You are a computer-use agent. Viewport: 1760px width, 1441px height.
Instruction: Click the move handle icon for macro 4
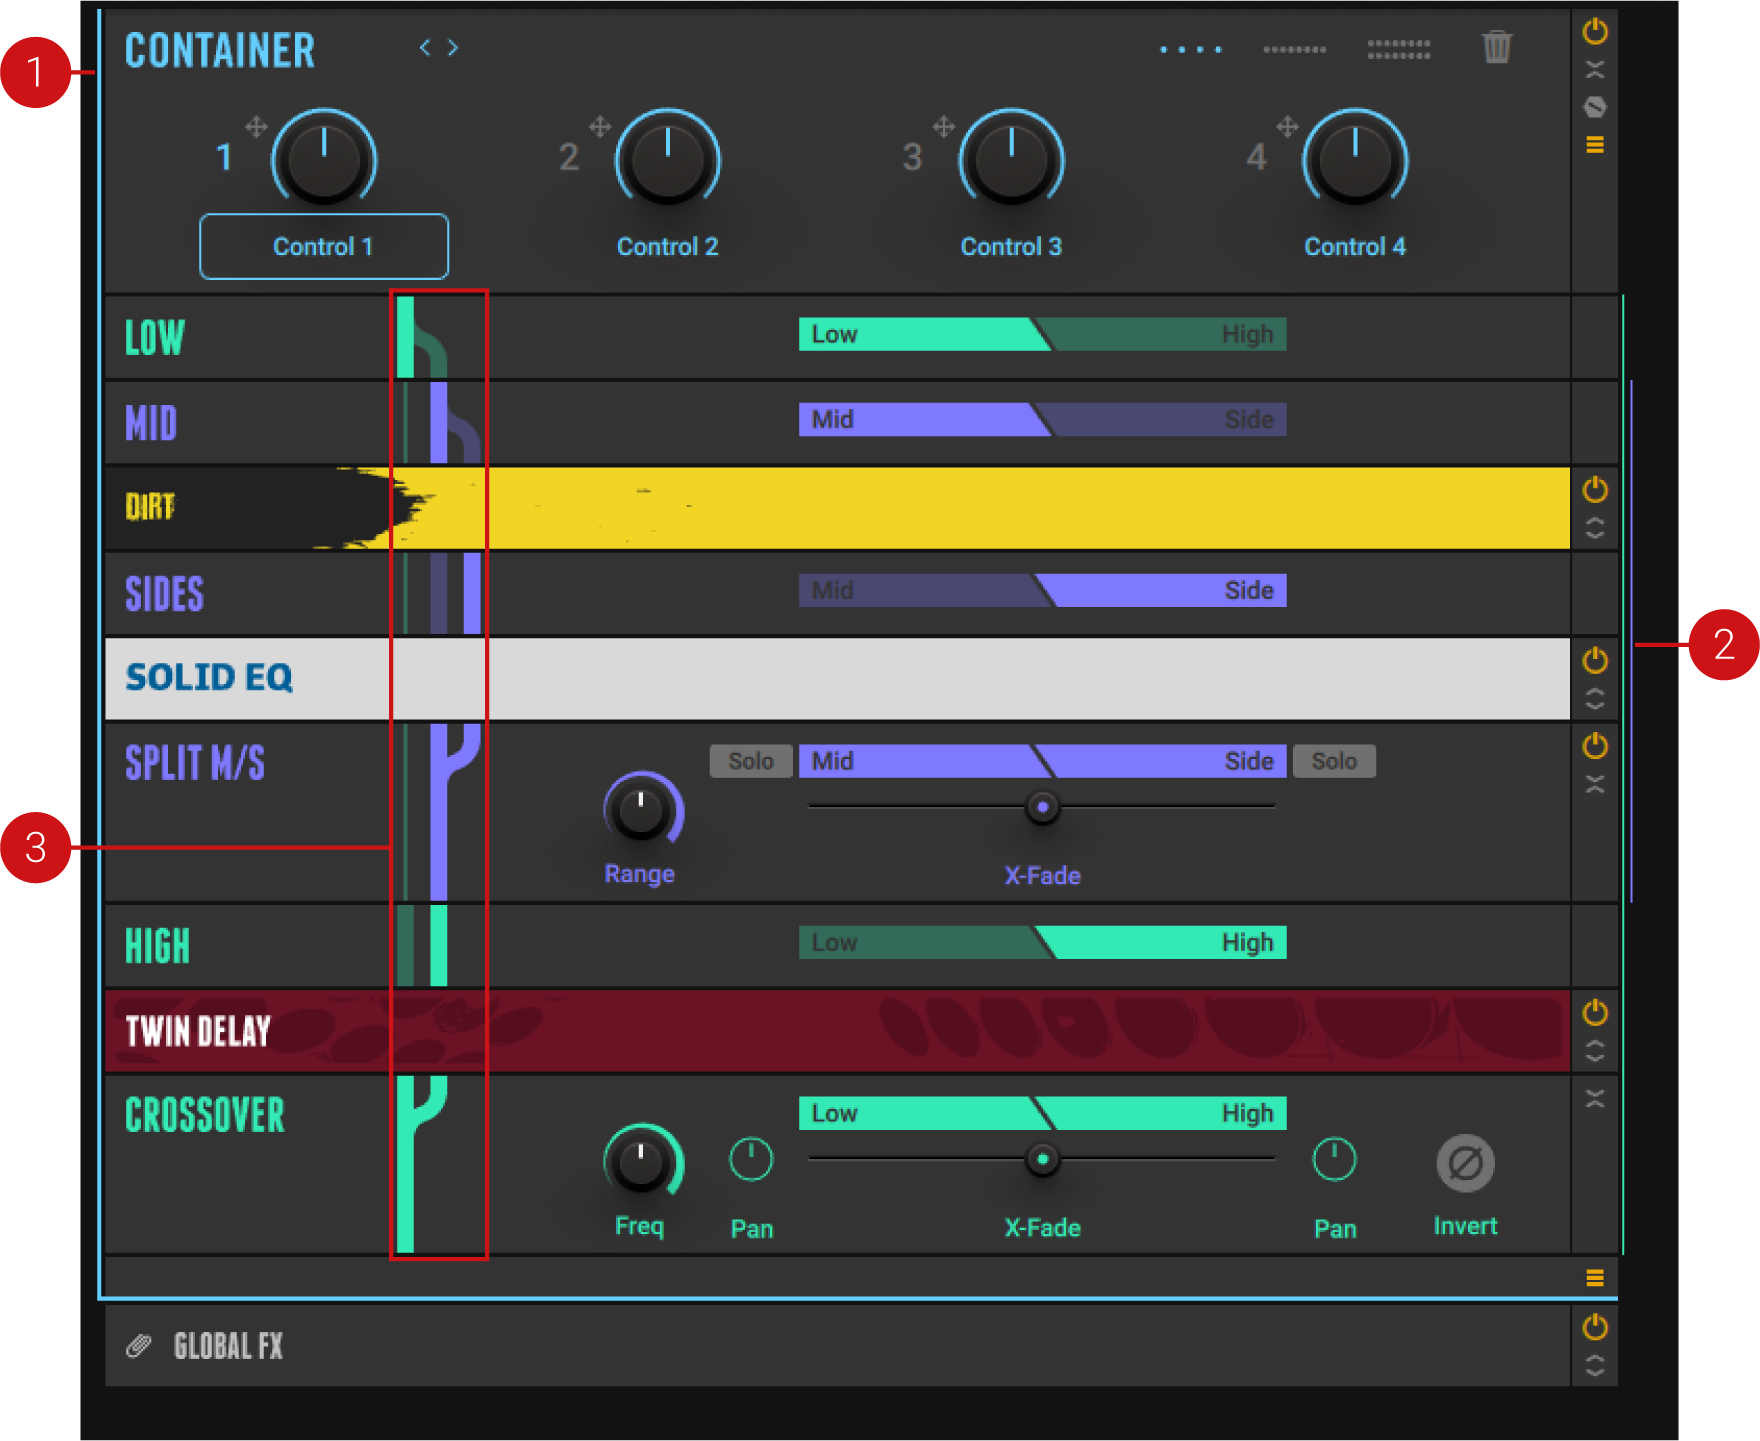tap(1287, 127)
